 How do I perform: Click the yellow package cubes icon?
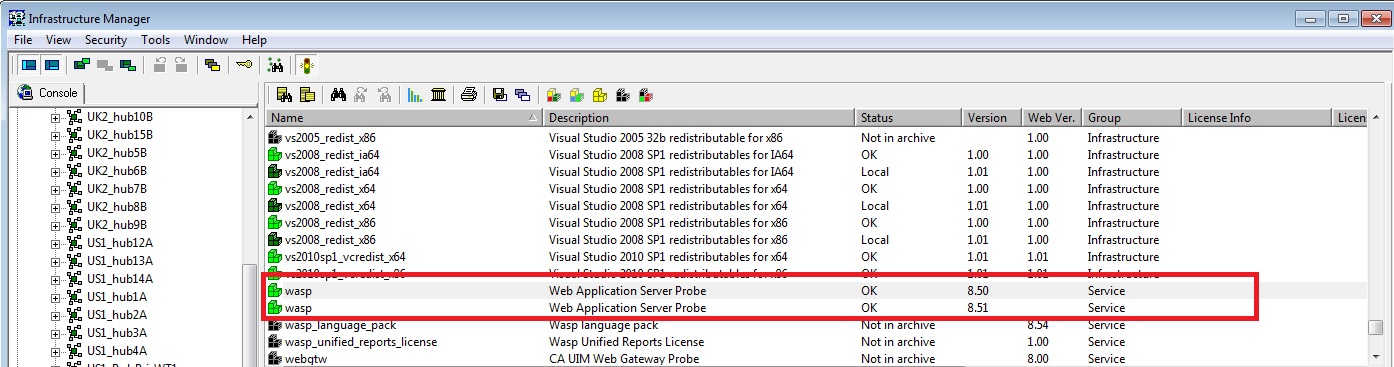point(599,95)
